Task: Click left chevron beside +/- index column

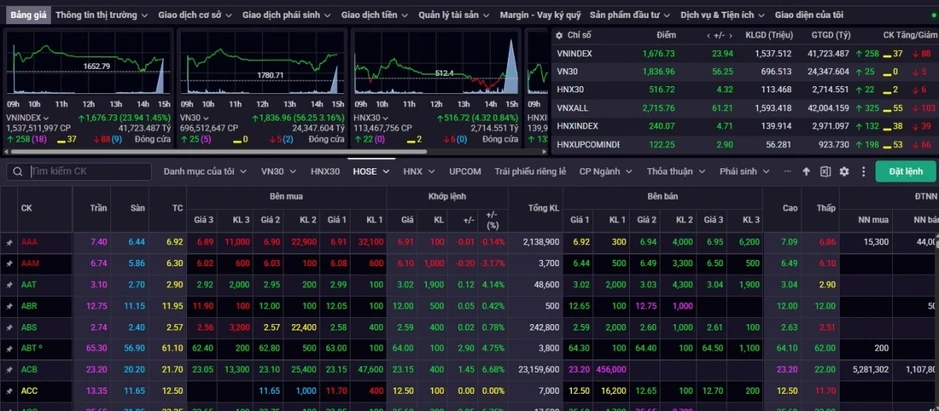Action: point(708,35)
